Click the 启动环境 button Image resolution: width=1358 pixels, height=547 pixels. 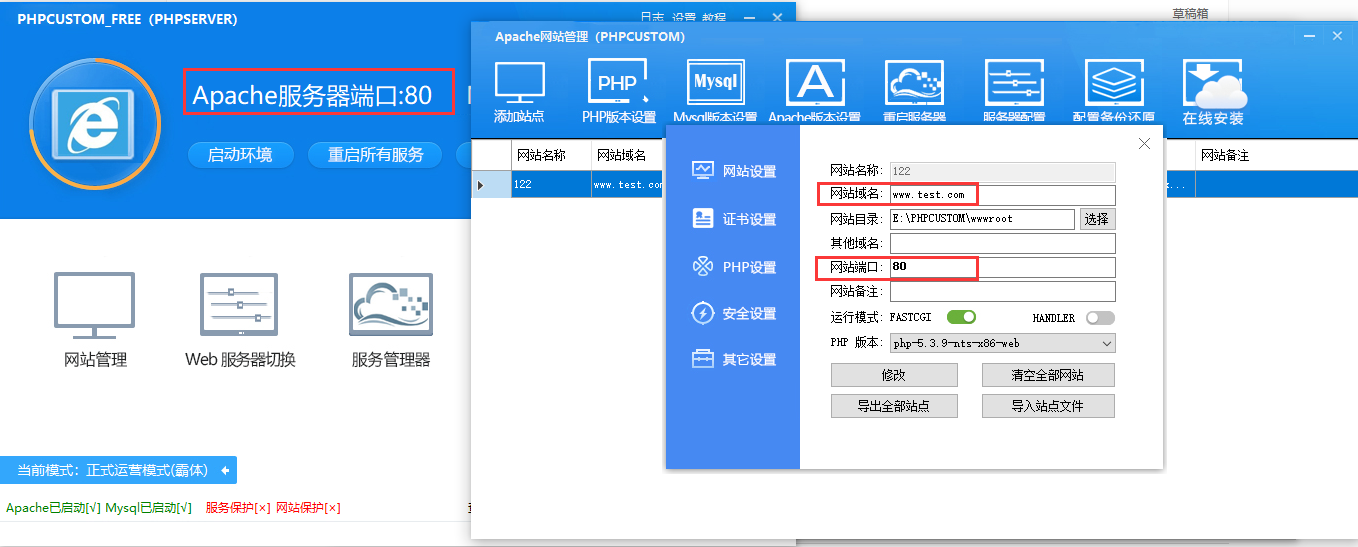pyautogui.click(x=240, y=155)
